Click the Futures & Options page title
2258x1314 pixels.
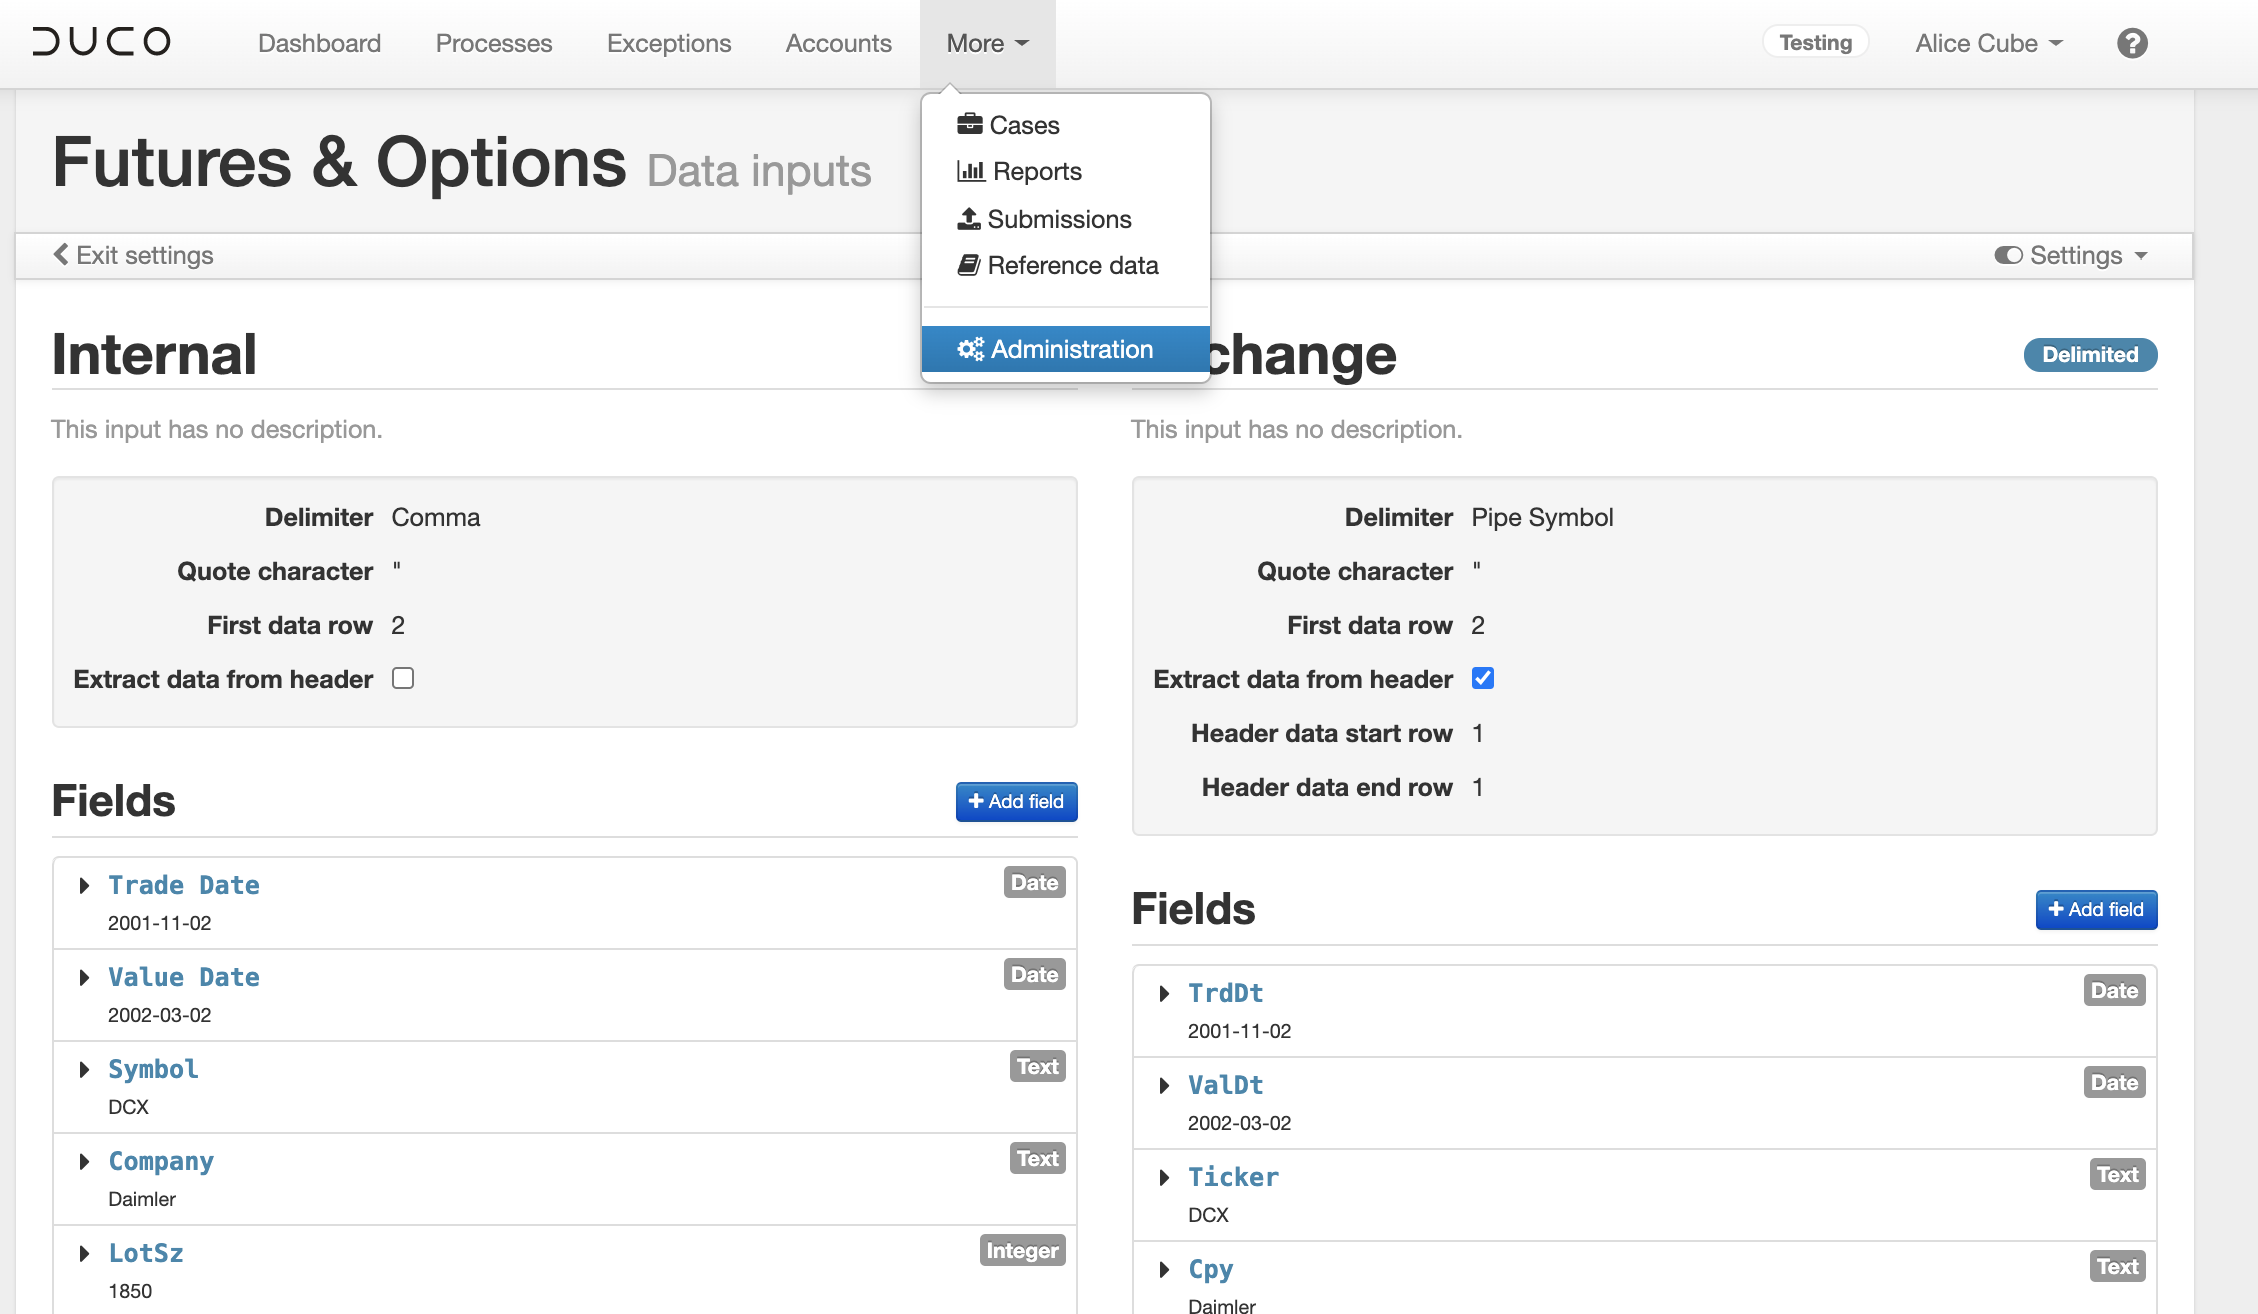(340, 162)
